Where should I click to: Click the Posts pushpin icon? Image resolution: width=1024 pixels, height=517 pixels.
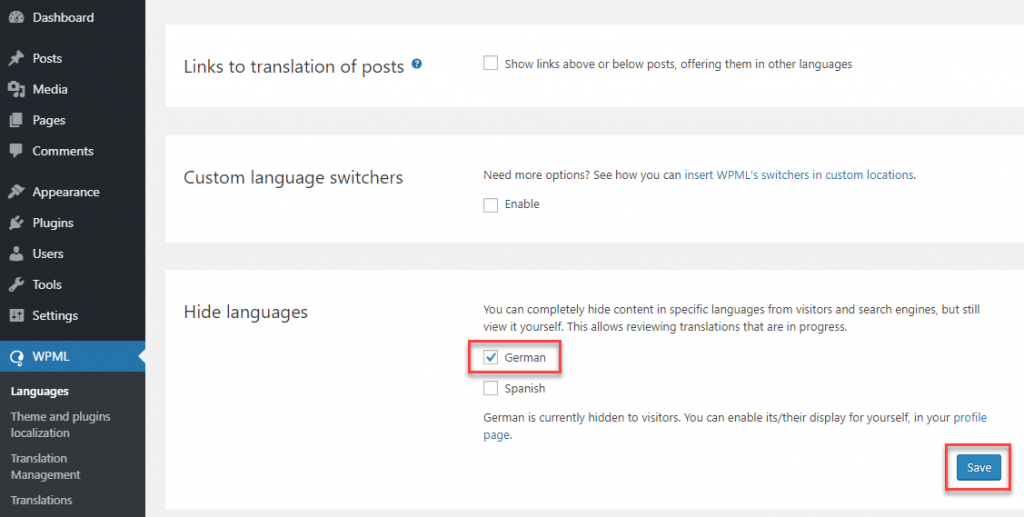[16, 59]
